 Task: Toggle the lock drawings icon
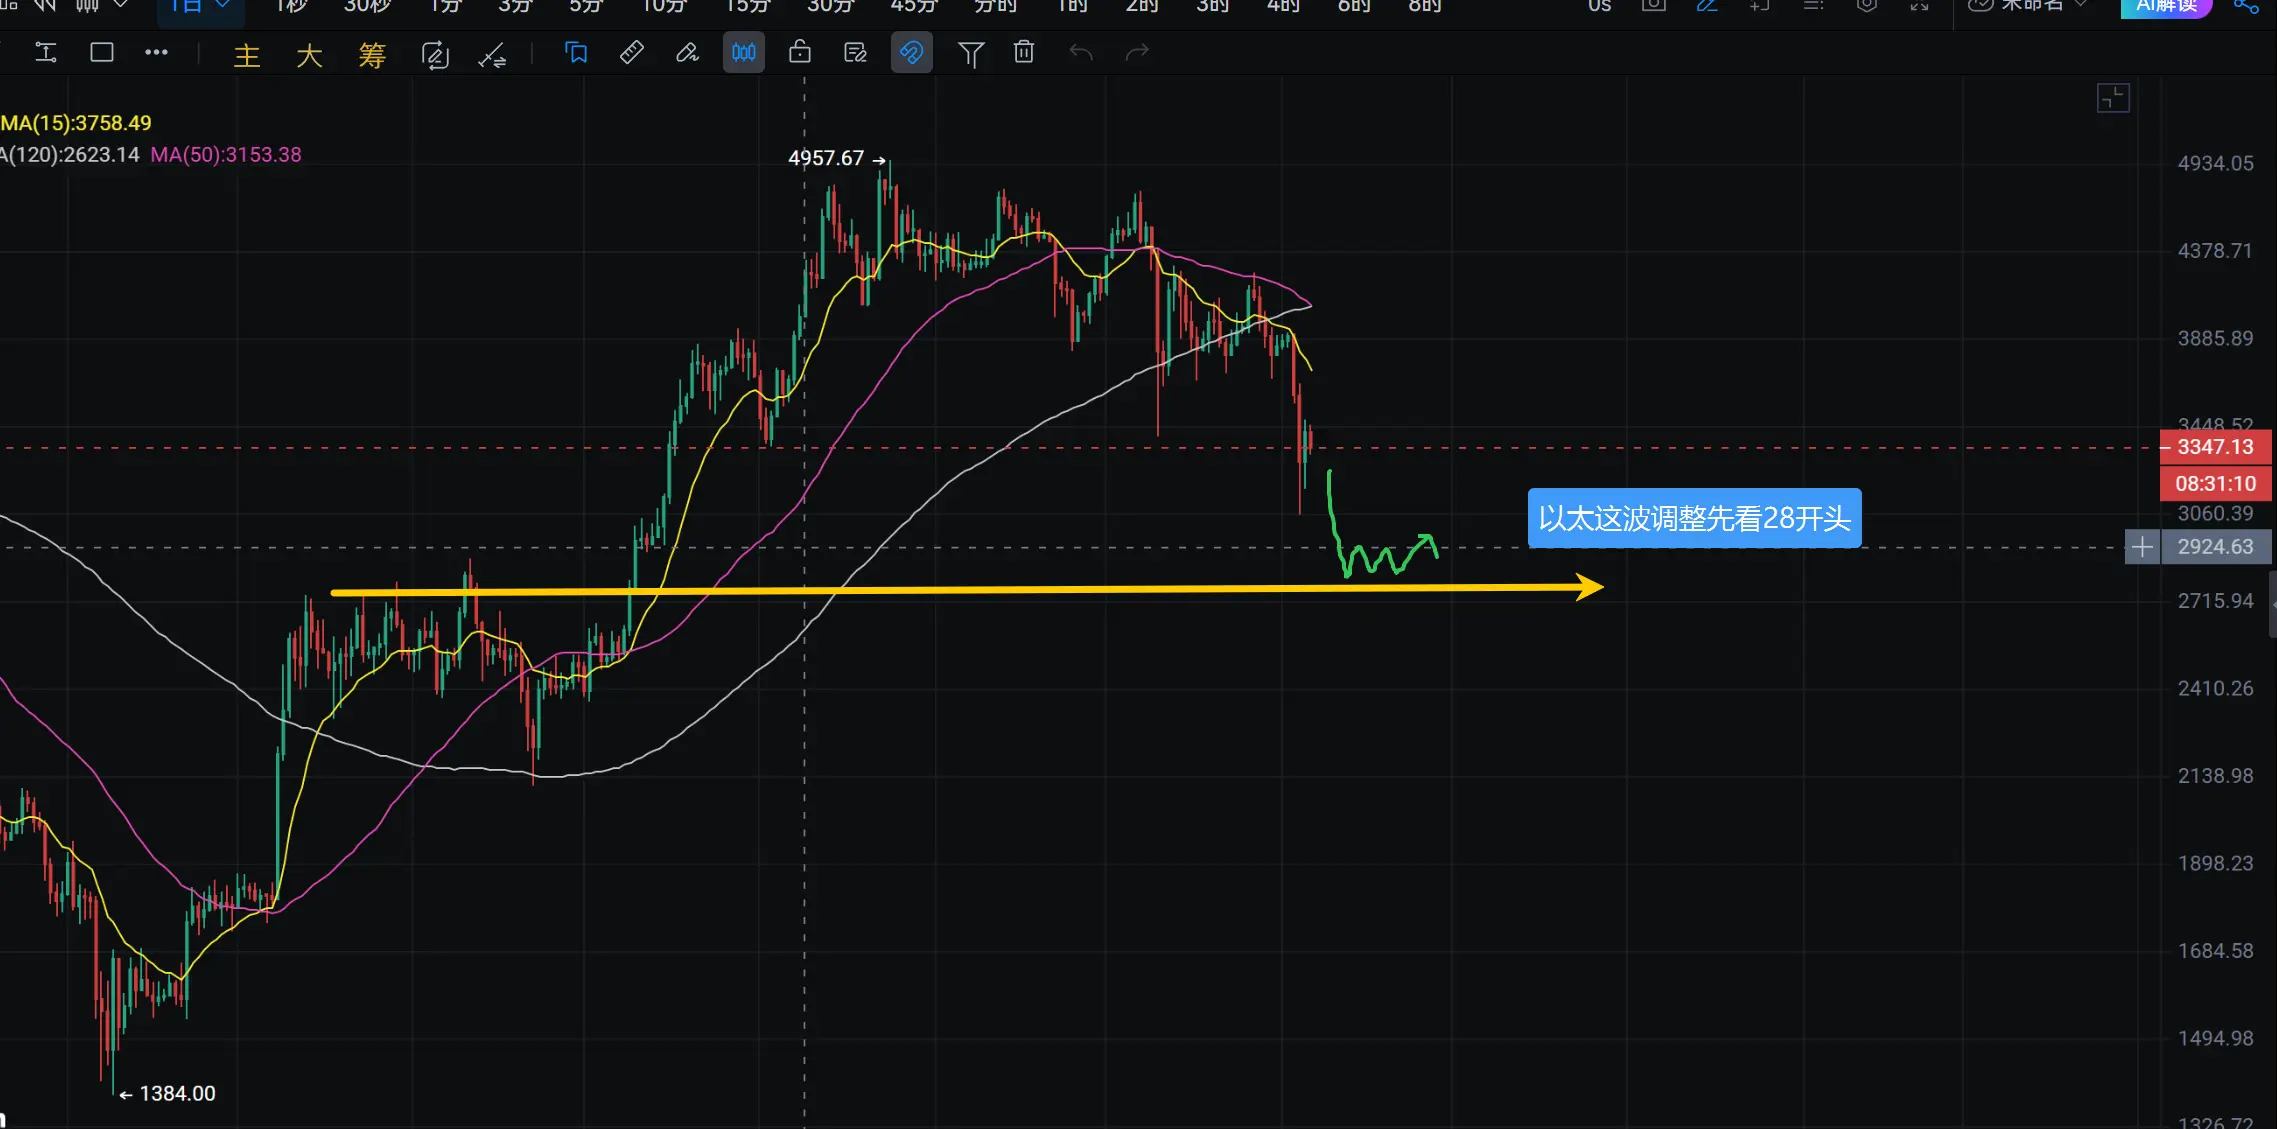(799, 53)
